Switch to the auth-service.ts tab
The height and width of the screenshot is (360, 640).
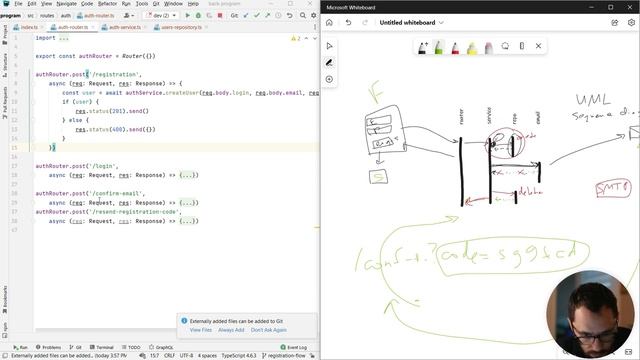point(124,27)
